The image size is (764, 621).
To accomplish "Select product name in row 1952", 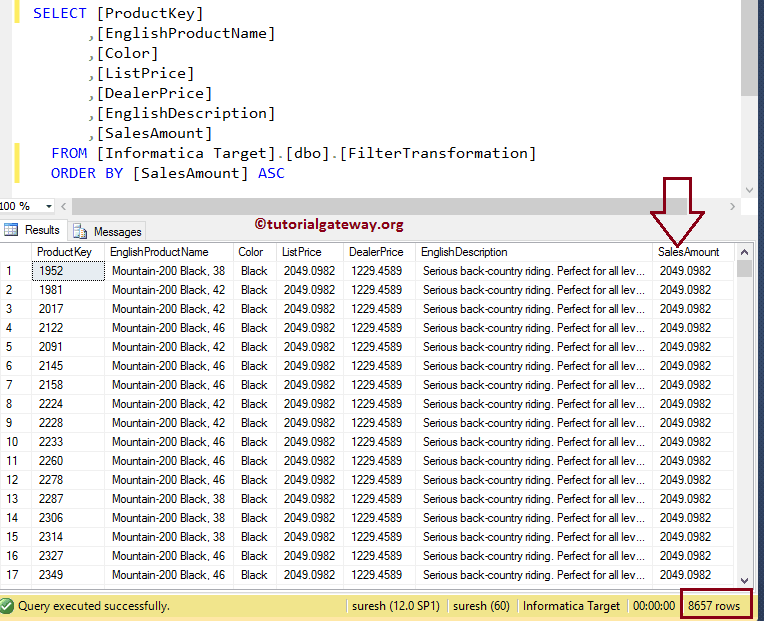I will tap(169, 271).
